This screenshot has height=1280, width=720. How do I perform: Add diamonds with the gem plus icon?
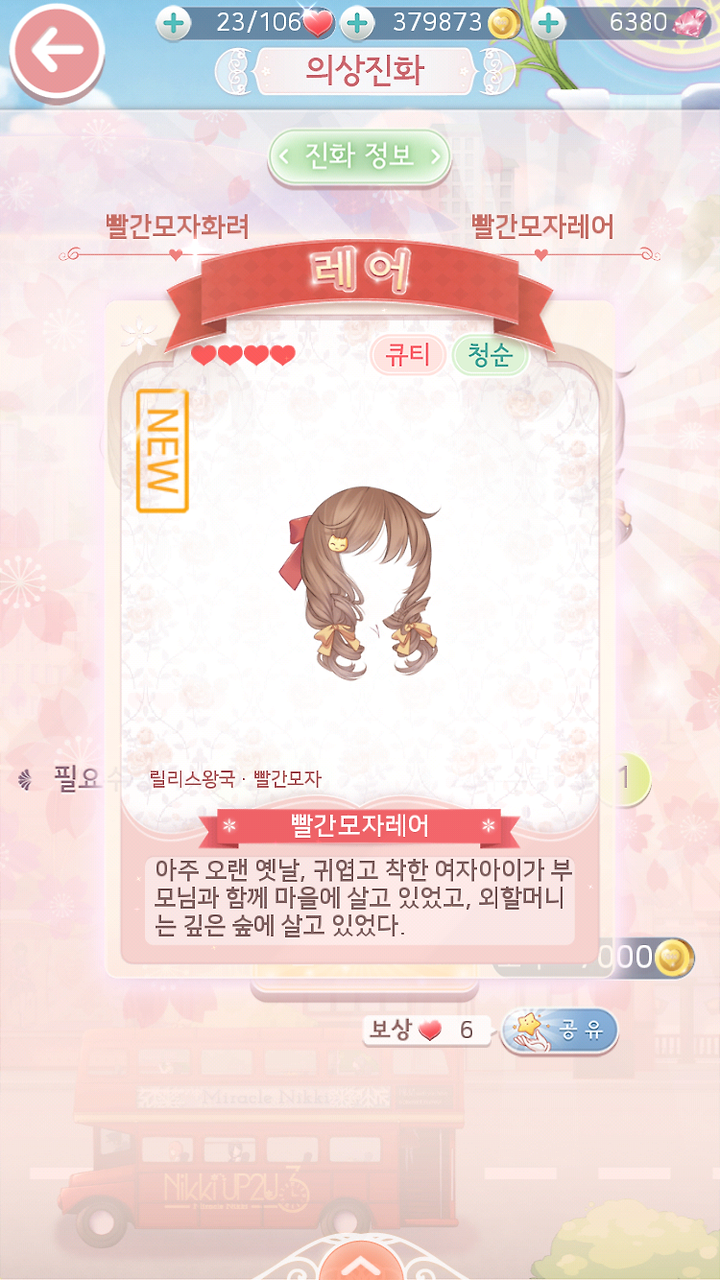coord(547,22)
